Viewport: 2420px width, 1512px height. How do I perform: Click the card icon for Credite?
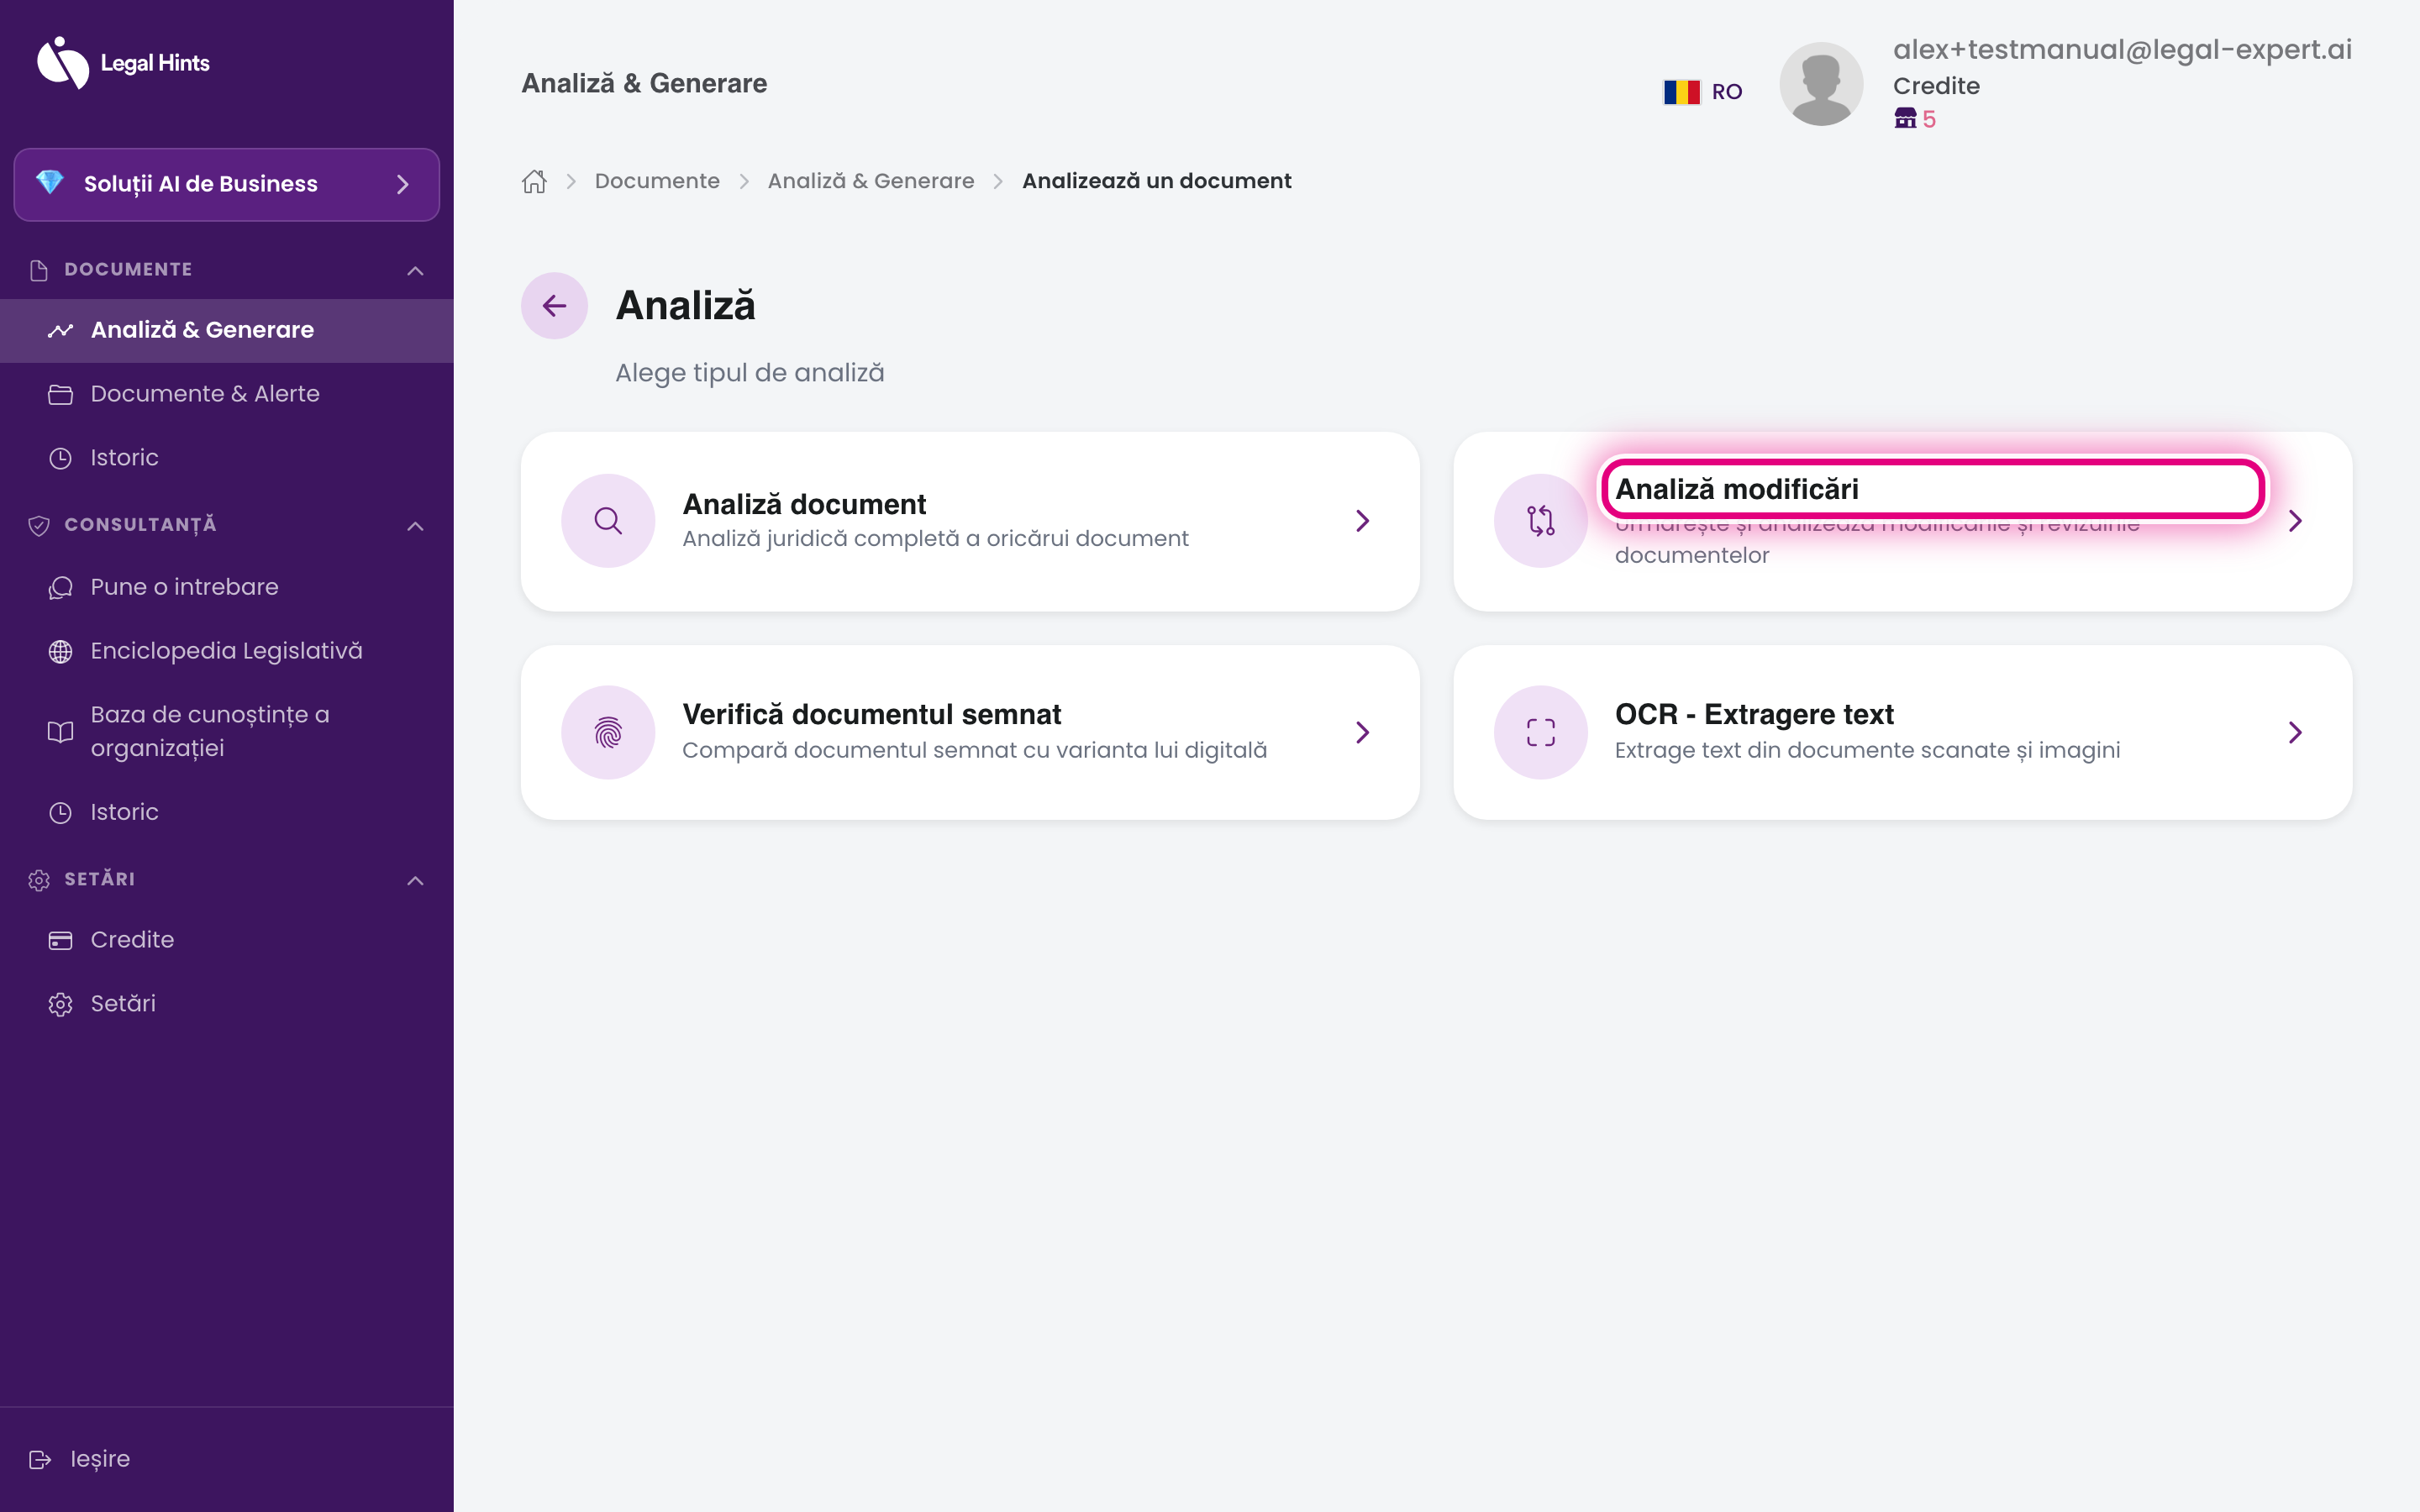click(60, 940)
